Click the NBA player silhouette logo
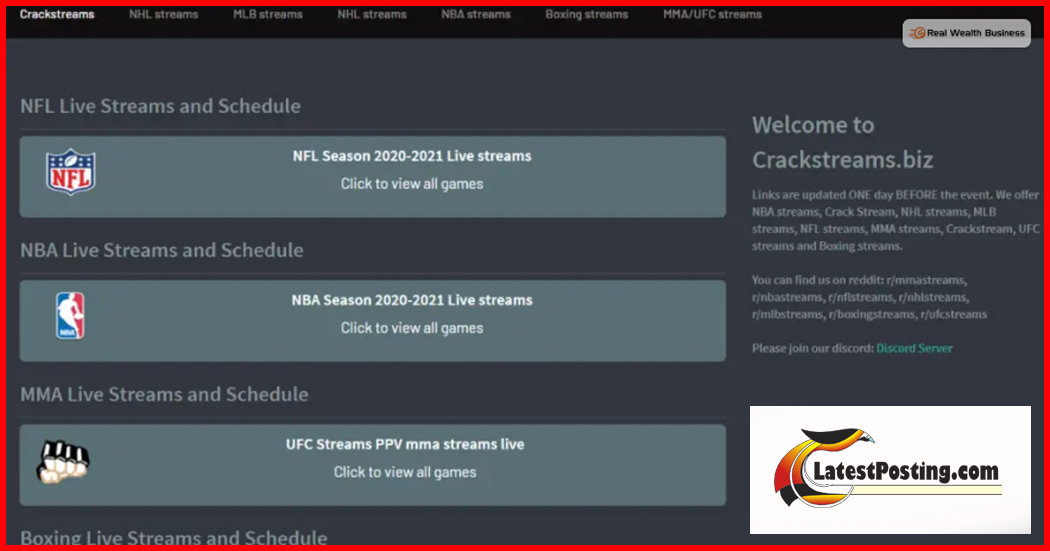Image resolution: width=1050 pixels, height=551 pixels. click(70, 316)
